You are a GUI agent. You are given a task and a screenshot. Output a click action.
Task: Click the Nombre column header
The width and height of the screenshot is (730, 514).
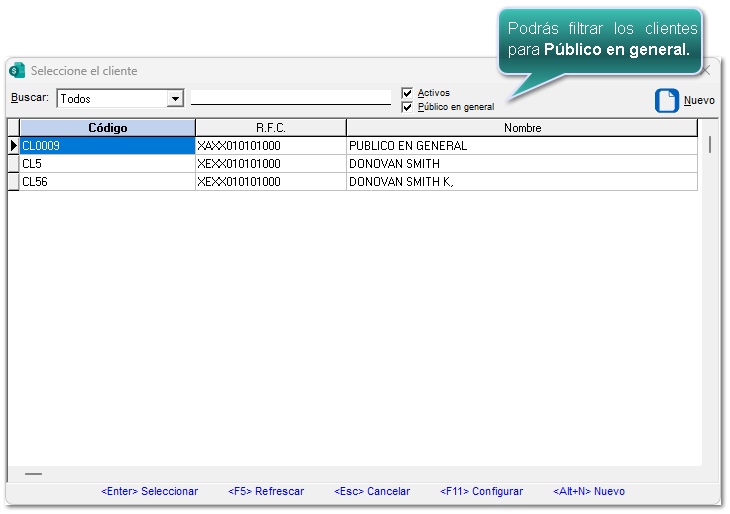click(521, 128)
